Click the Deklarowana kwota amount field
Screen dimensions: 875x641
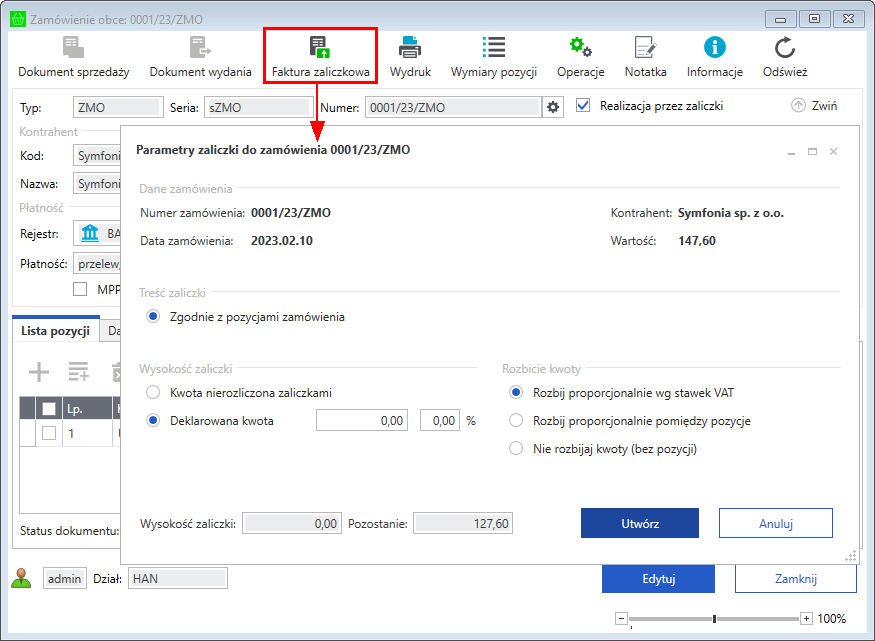[362, 421]
